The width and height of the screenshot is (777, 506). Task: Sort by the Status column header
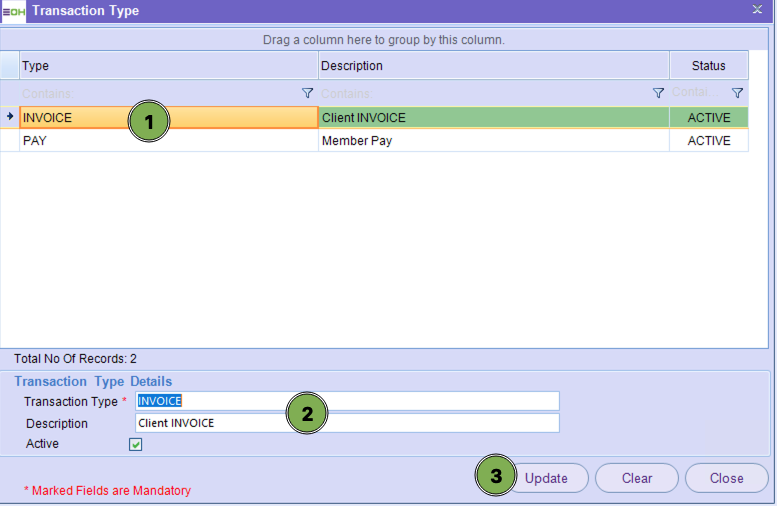pos(708,66)
